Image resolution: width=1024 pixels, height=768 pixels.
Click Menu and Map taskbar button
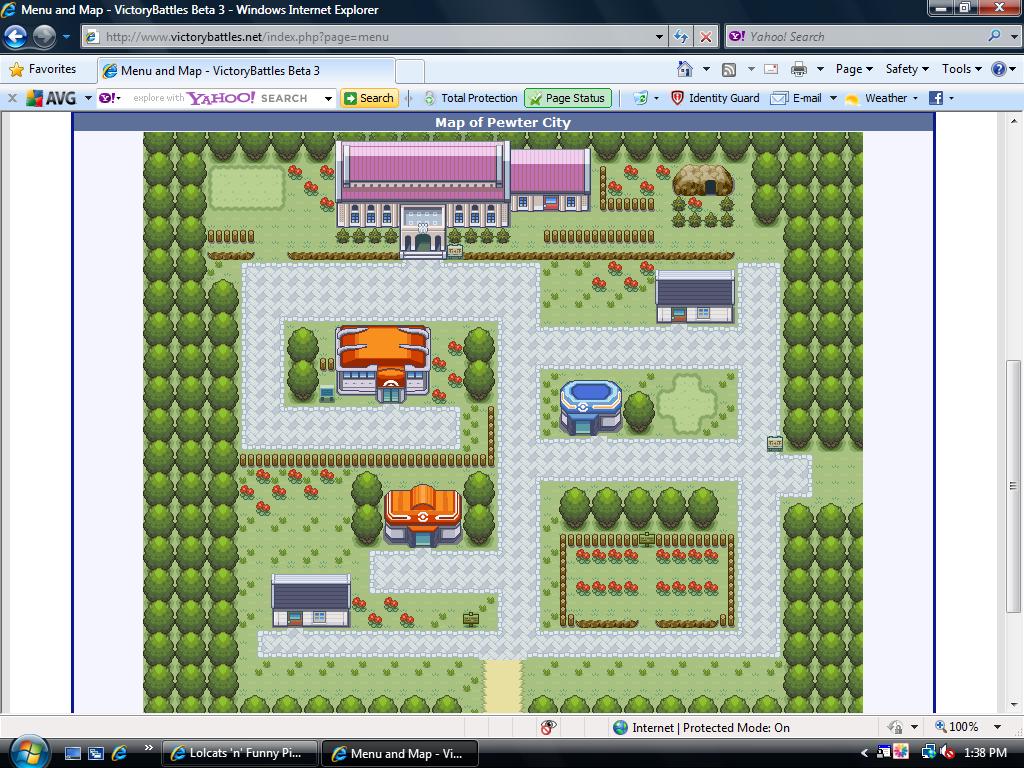400,753
